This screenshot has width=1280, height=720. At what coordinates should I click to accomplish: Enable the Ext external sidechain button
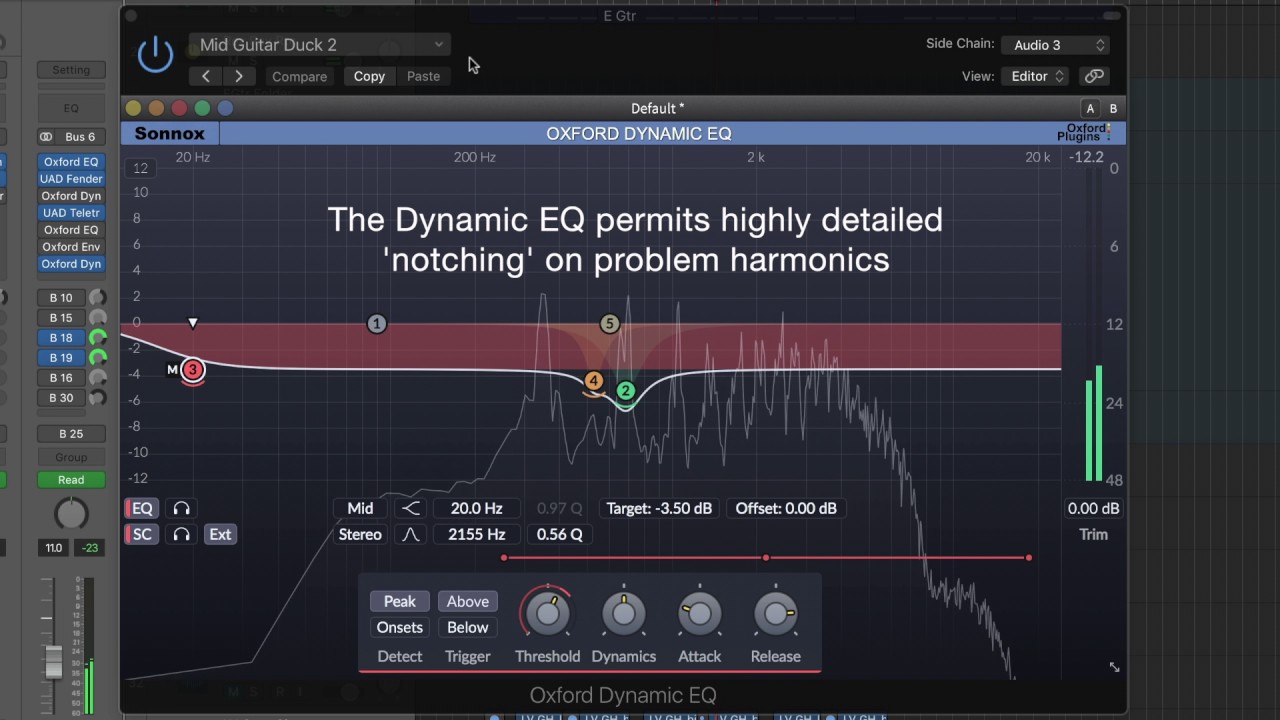[x=220, y=534]
